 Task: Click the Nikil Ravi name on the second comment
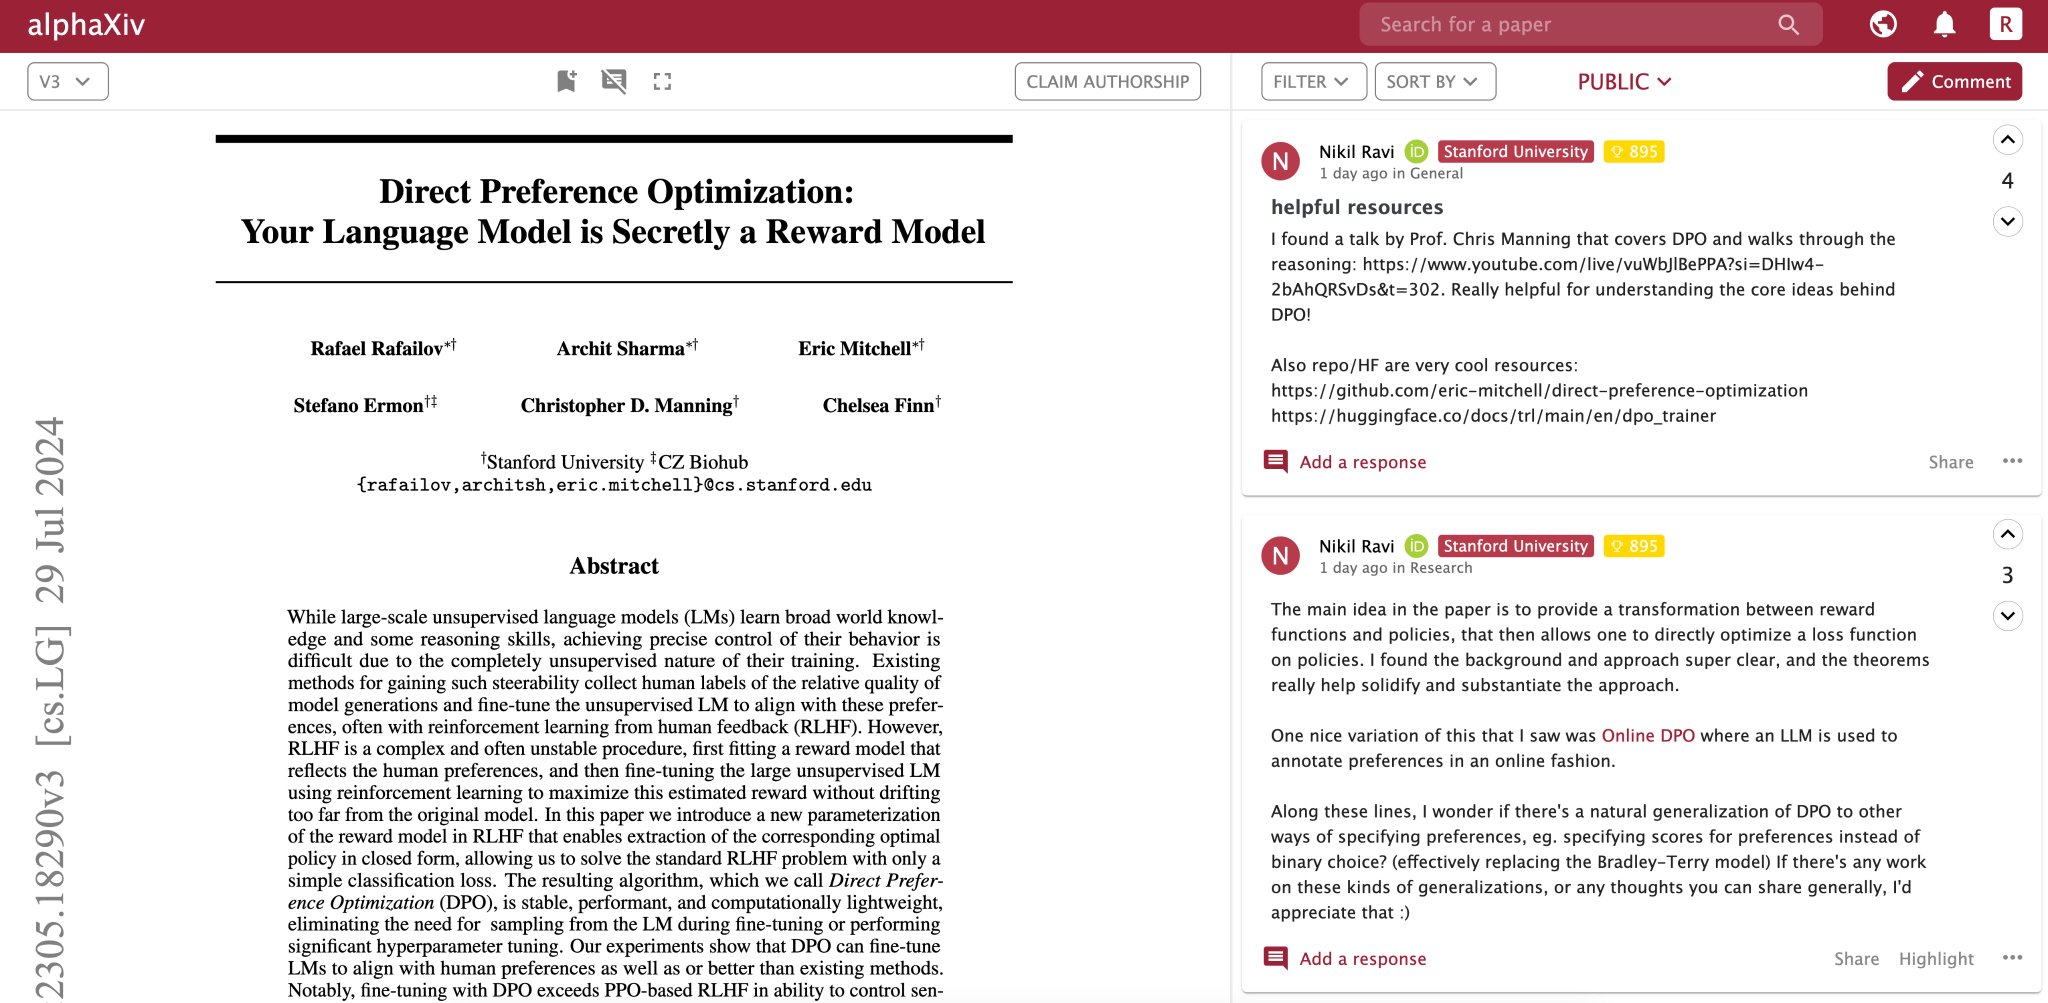click(x=1356, y=546)
